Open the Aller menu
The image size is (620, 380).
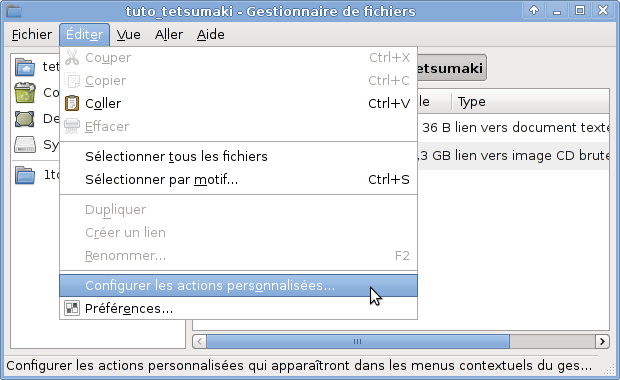169,35
